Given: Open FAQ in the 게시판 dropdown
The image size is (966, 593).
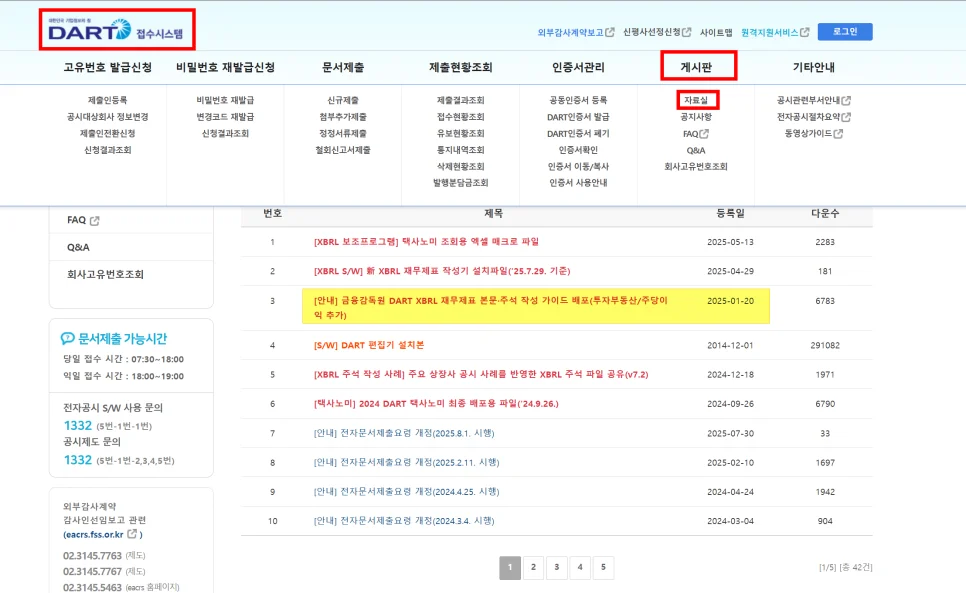Looking at the screenshot, I should [x=696, y=134].
